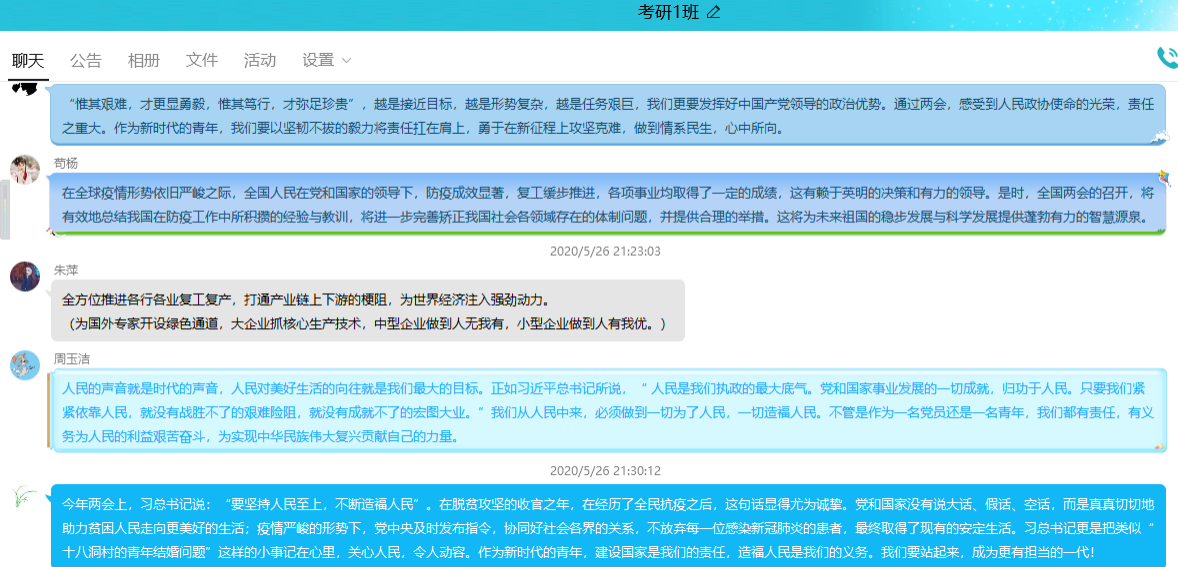Screen dimensions: 1178x567
Task: Select 周玉洁's message starting 人民的声音
Action: (609, 412)
